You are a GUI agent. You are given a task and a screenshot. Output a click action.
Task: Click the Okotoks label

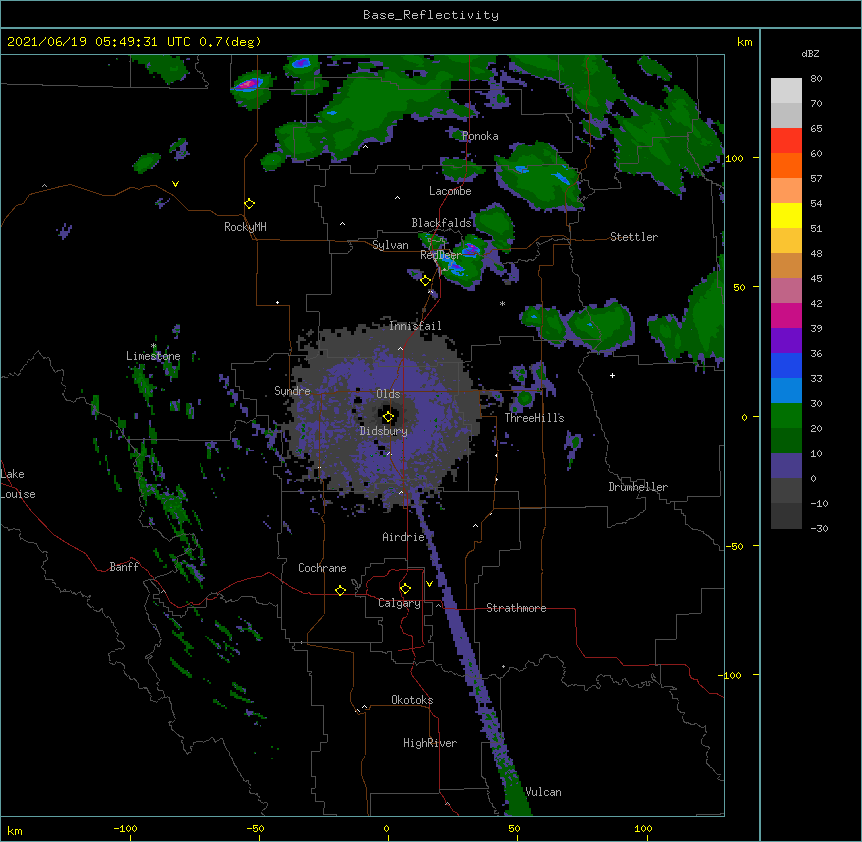[x=412, y=700]
